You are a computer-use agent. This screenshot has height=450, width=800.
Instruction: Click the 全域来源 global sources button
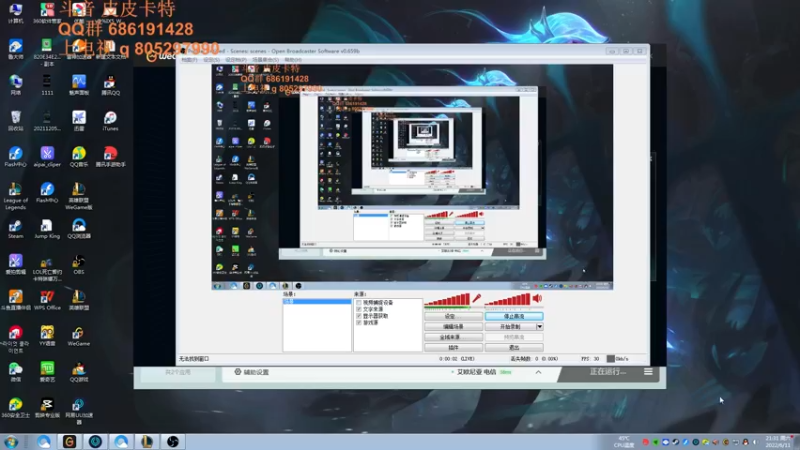[453, 337]
